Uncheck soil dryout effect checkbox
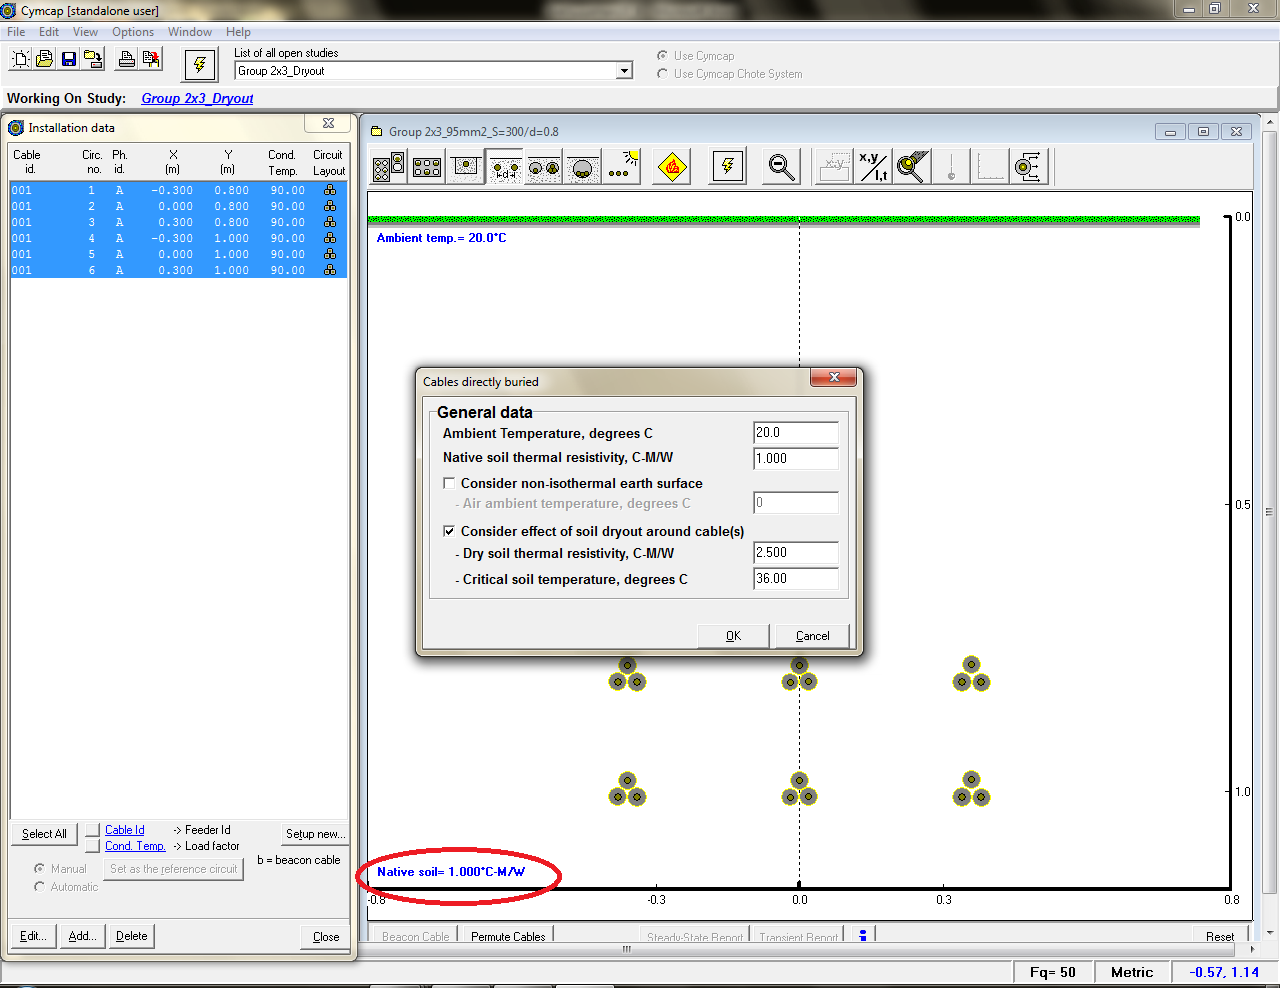1280x988 pixels. coord(449,531)
